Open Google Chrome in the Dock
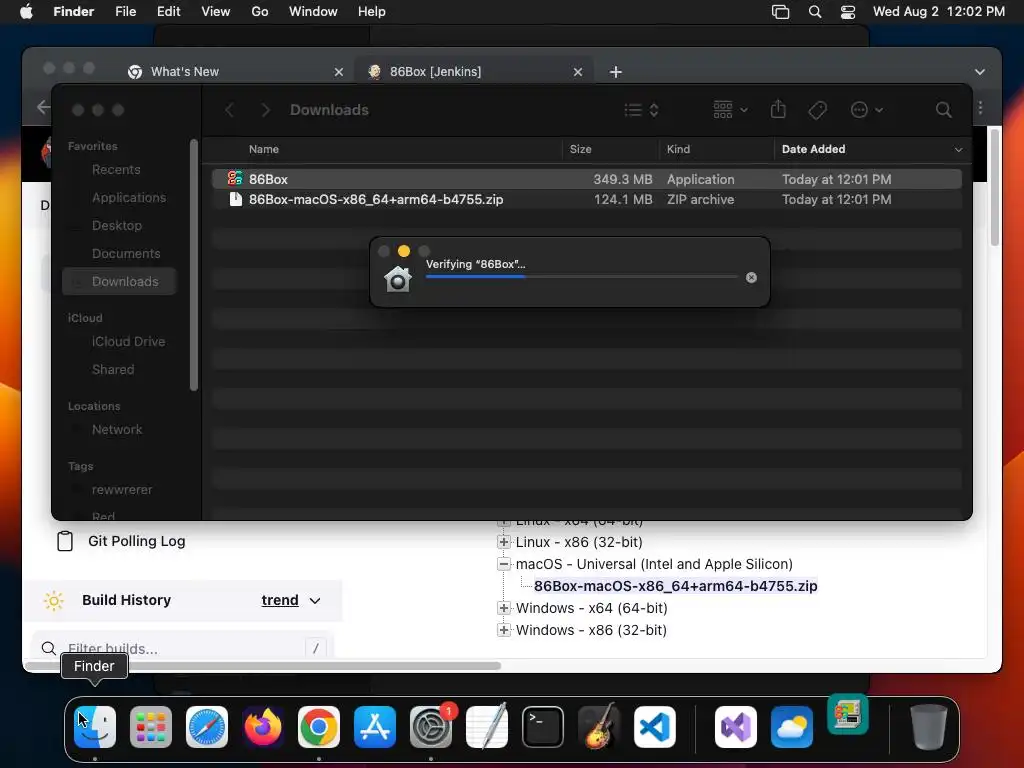This screenshot has width=1024, height=768. [x=319, y=727]
